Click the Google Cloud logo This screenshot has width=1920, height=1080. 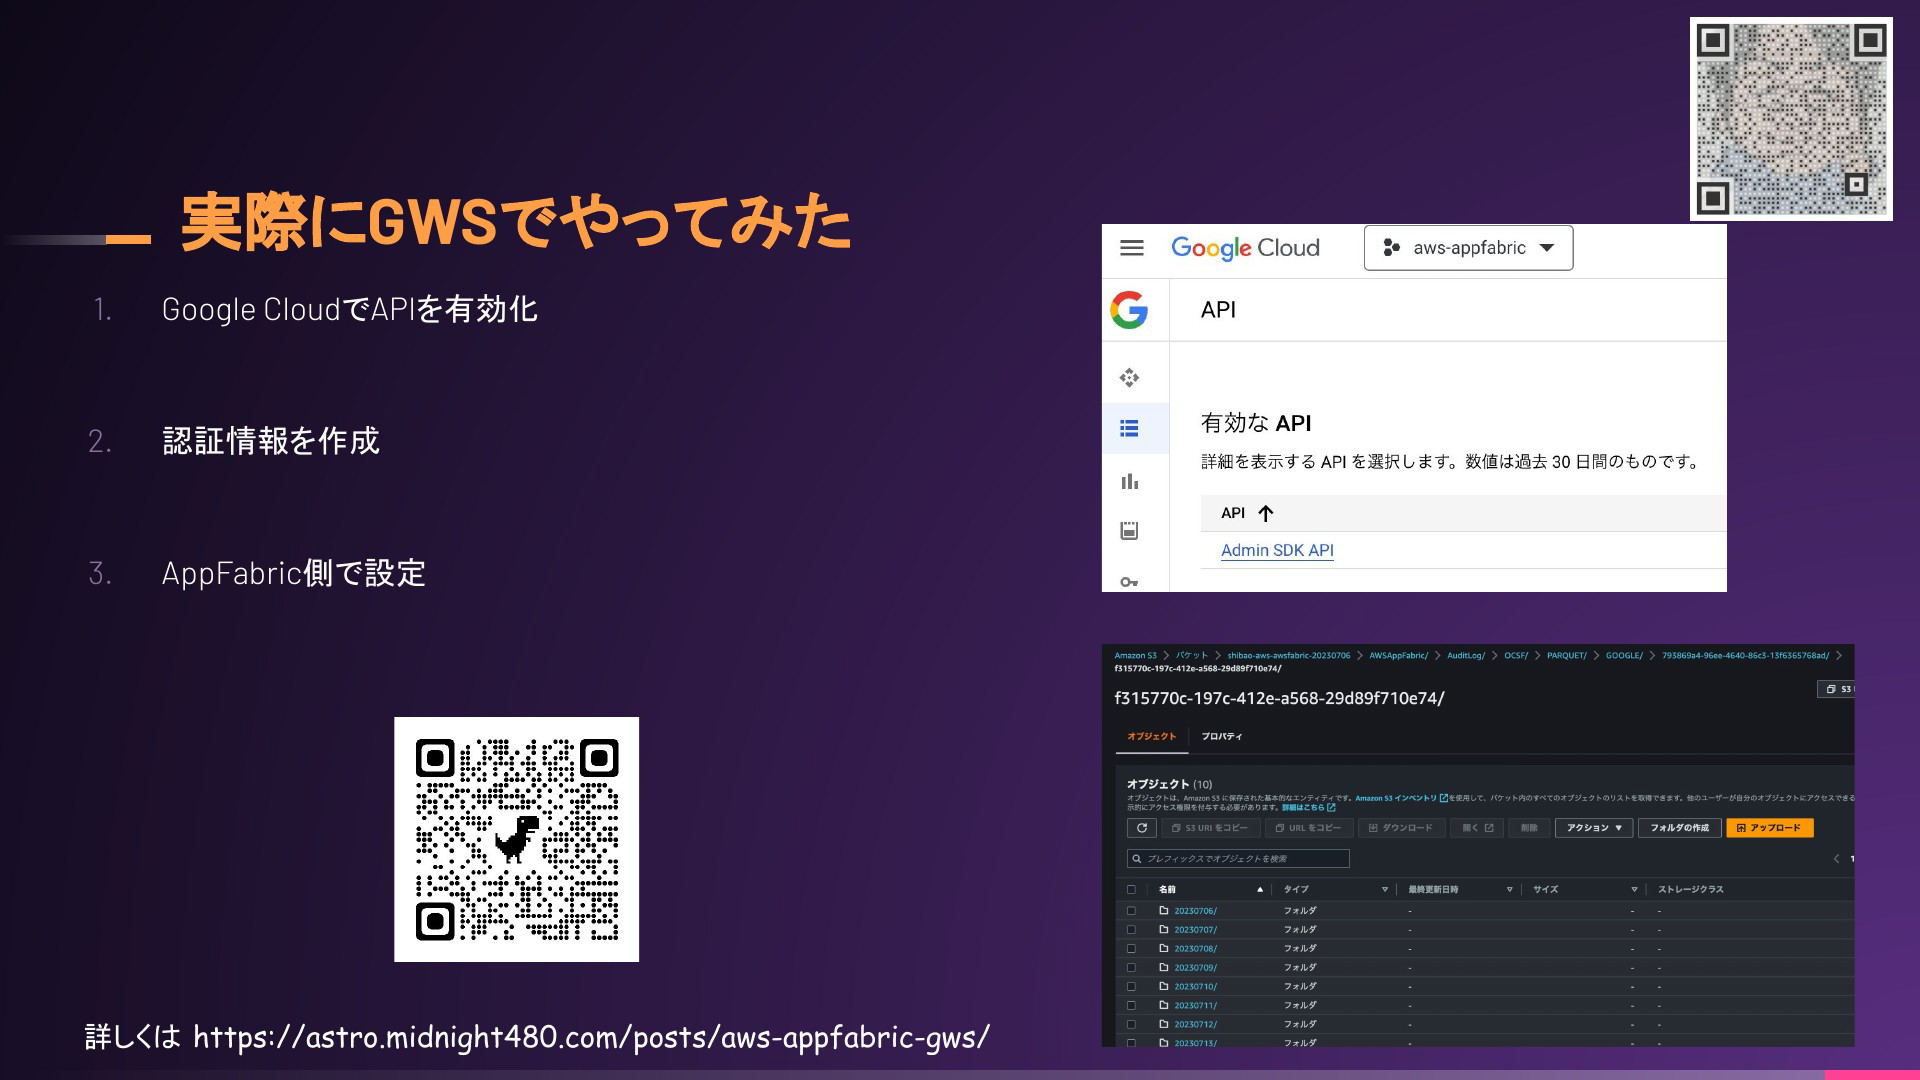click(1245, 248)
